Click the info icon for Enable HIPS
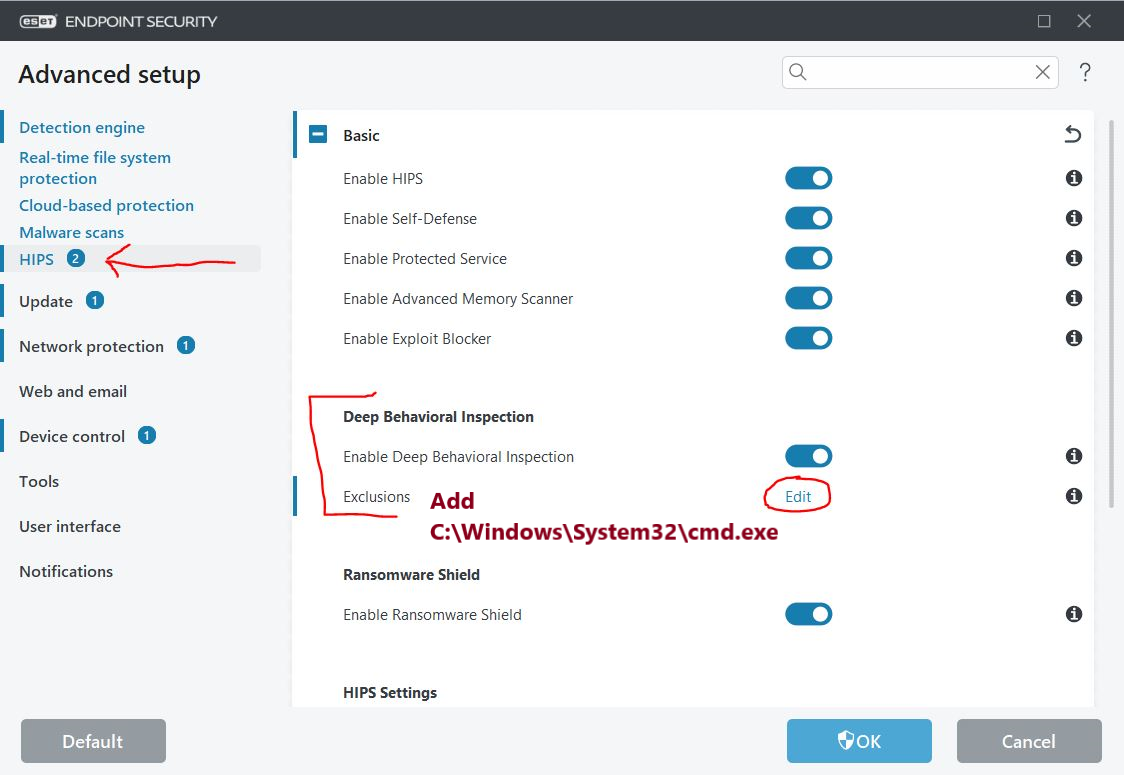Image resolution: width=1124 pixels, height=775 pixels. [x=1073, y=178]
